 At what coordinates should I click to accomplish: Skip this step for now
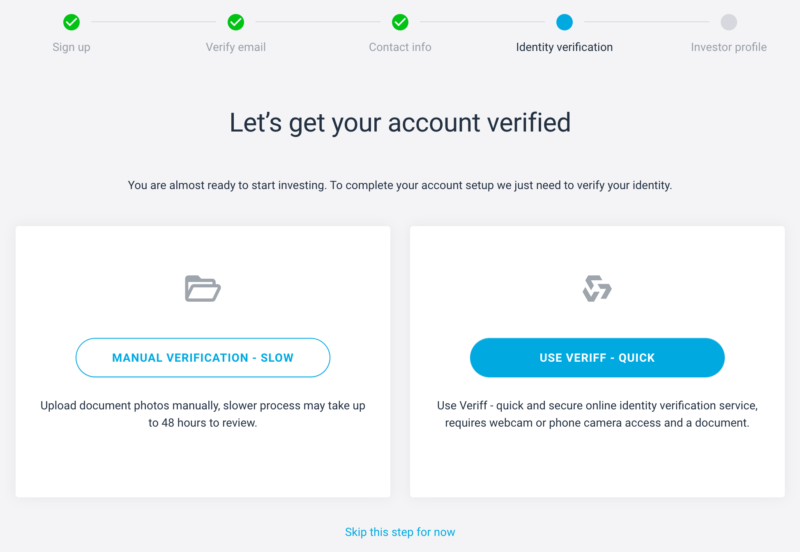coord(400,532)
